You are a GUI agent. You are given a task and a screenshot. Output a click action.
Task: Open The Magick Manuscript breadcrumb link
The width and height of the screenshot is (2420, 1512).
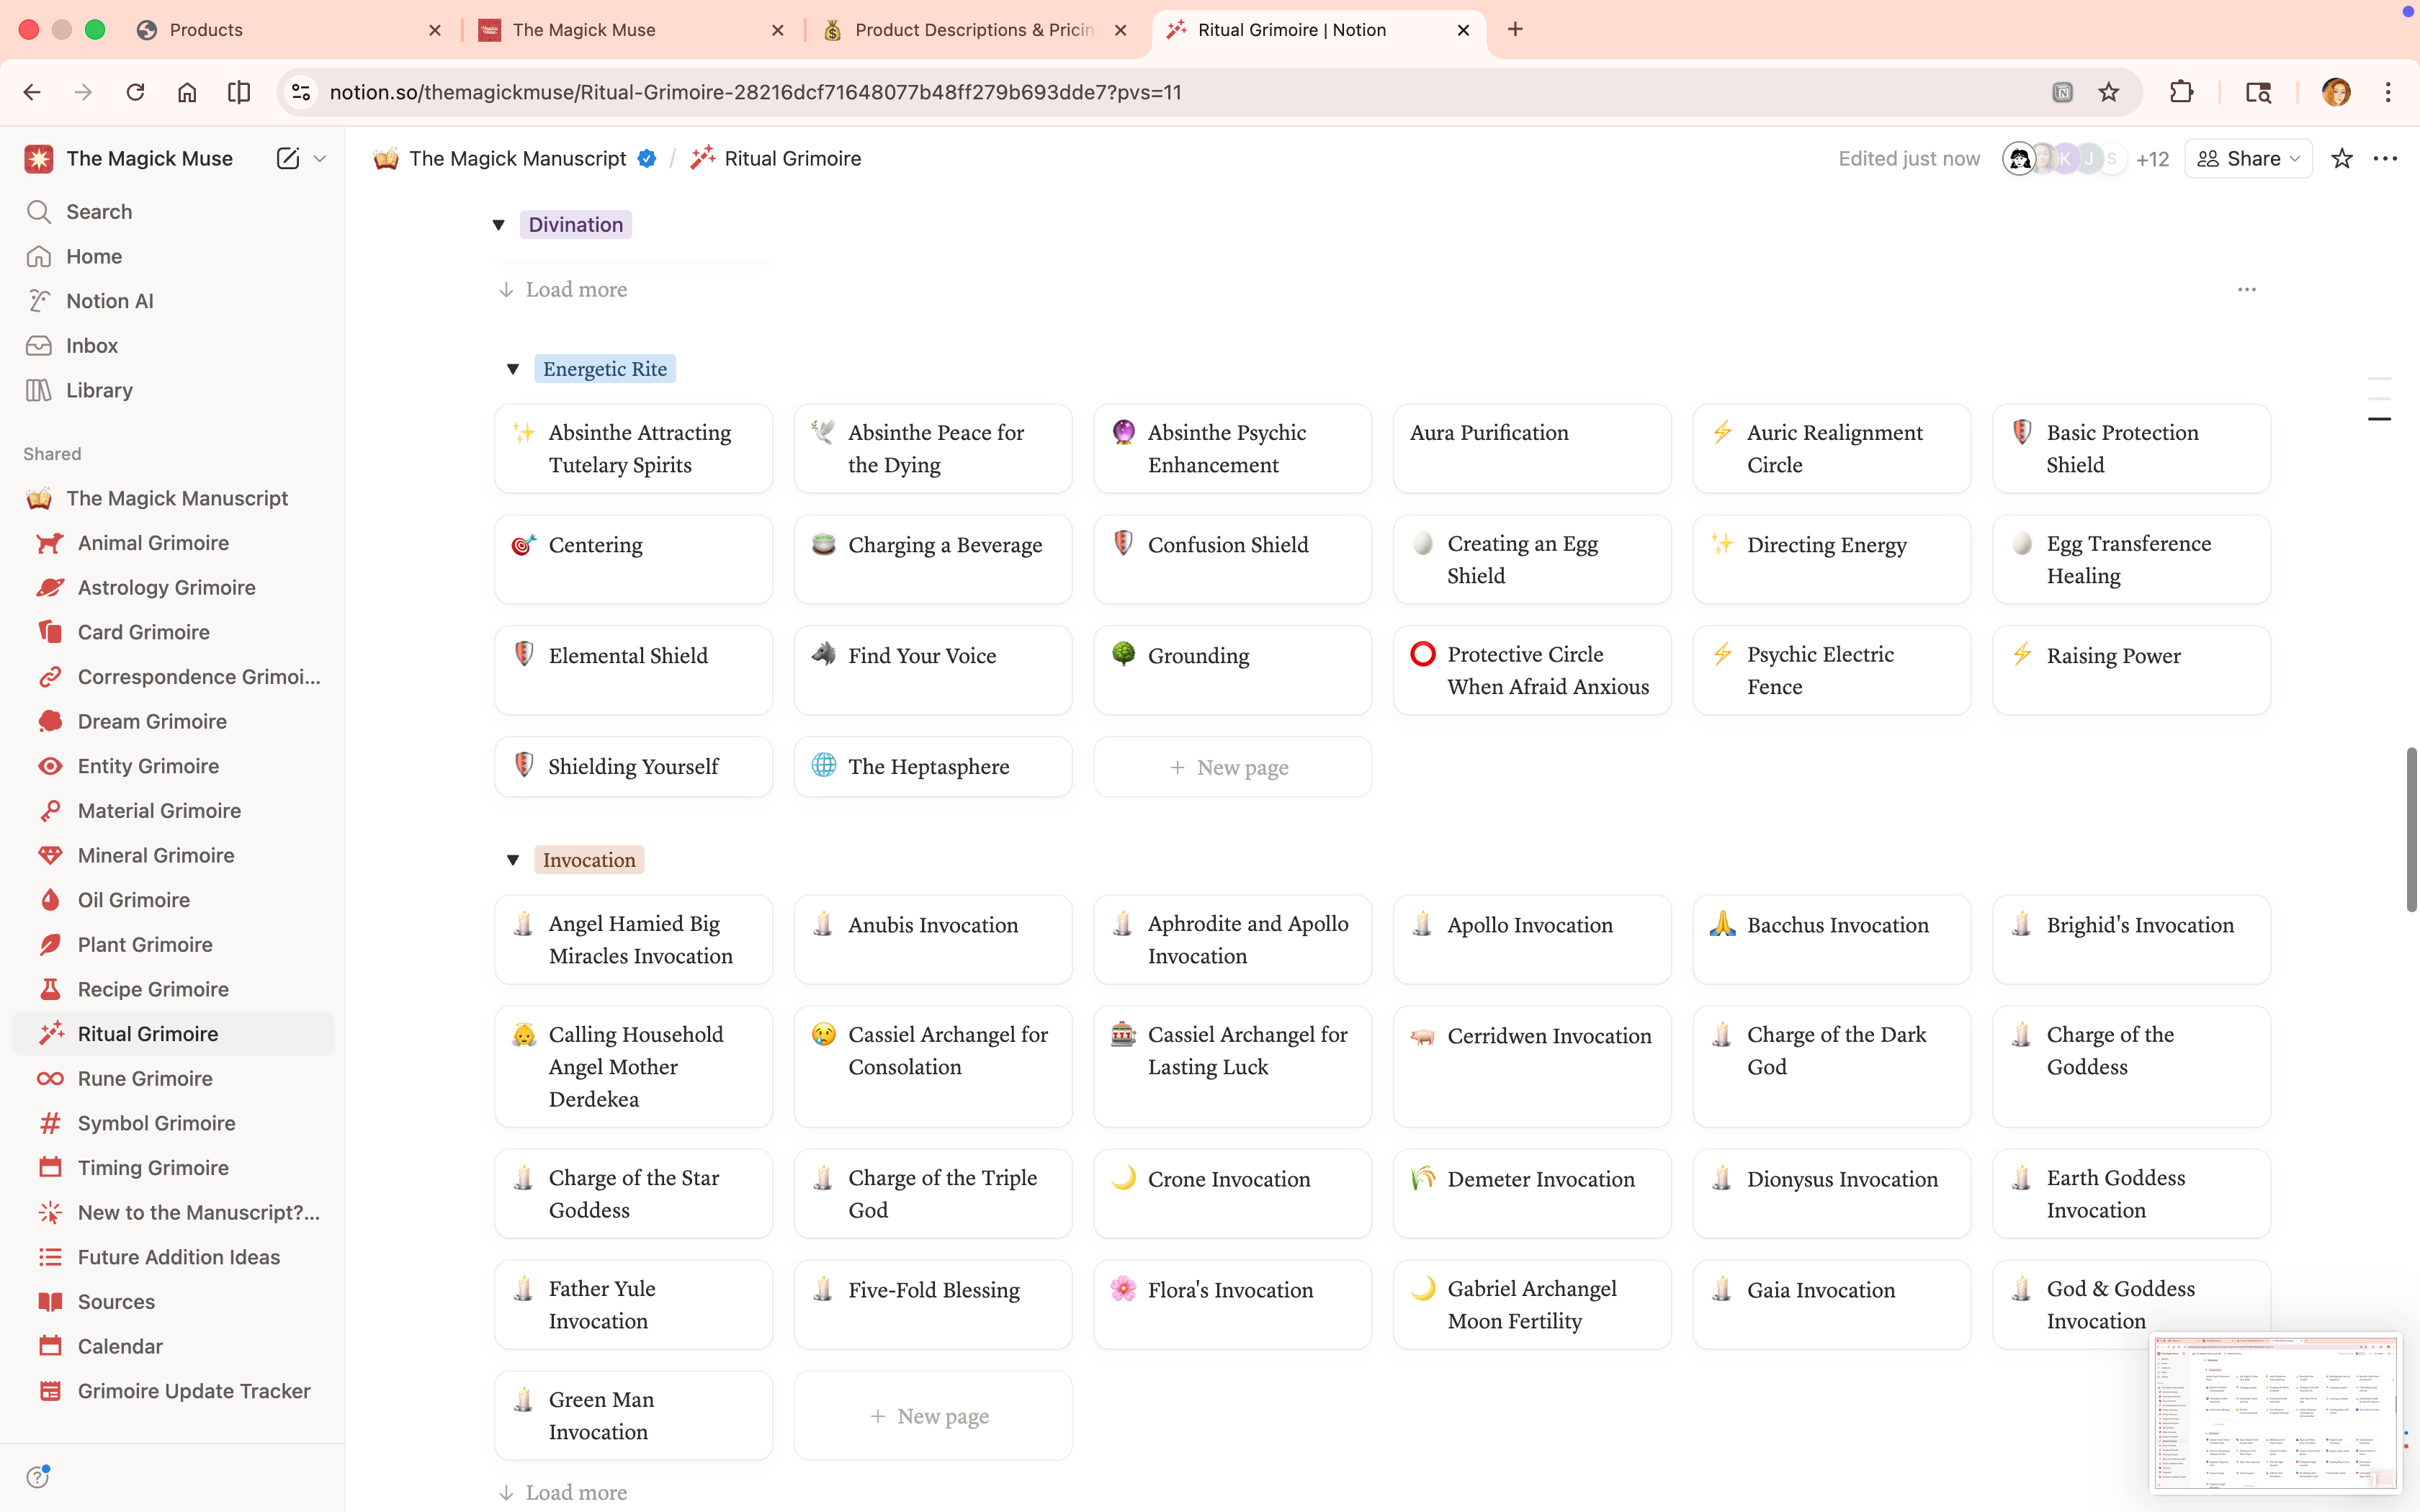tap(517, 158)
